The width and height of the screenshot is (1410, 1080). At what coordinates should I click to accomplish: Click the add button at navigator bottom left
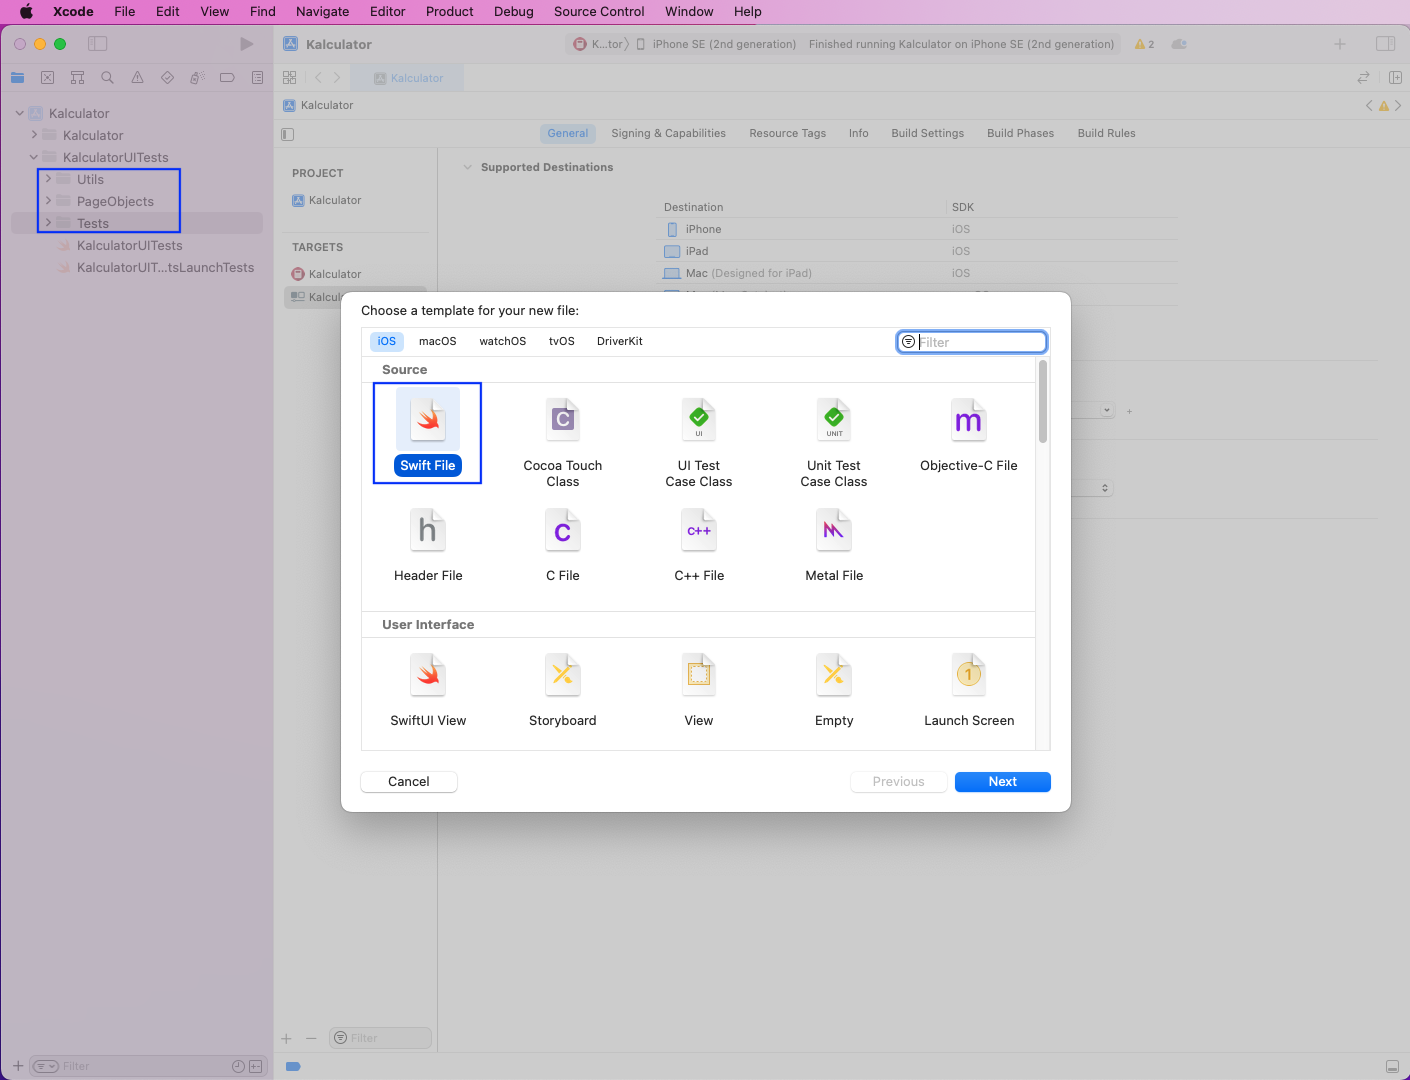click(17, 1066)
